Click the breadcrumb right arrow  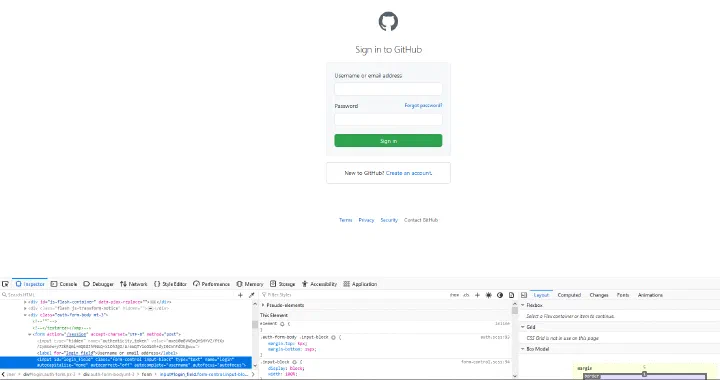pos(252,374)
